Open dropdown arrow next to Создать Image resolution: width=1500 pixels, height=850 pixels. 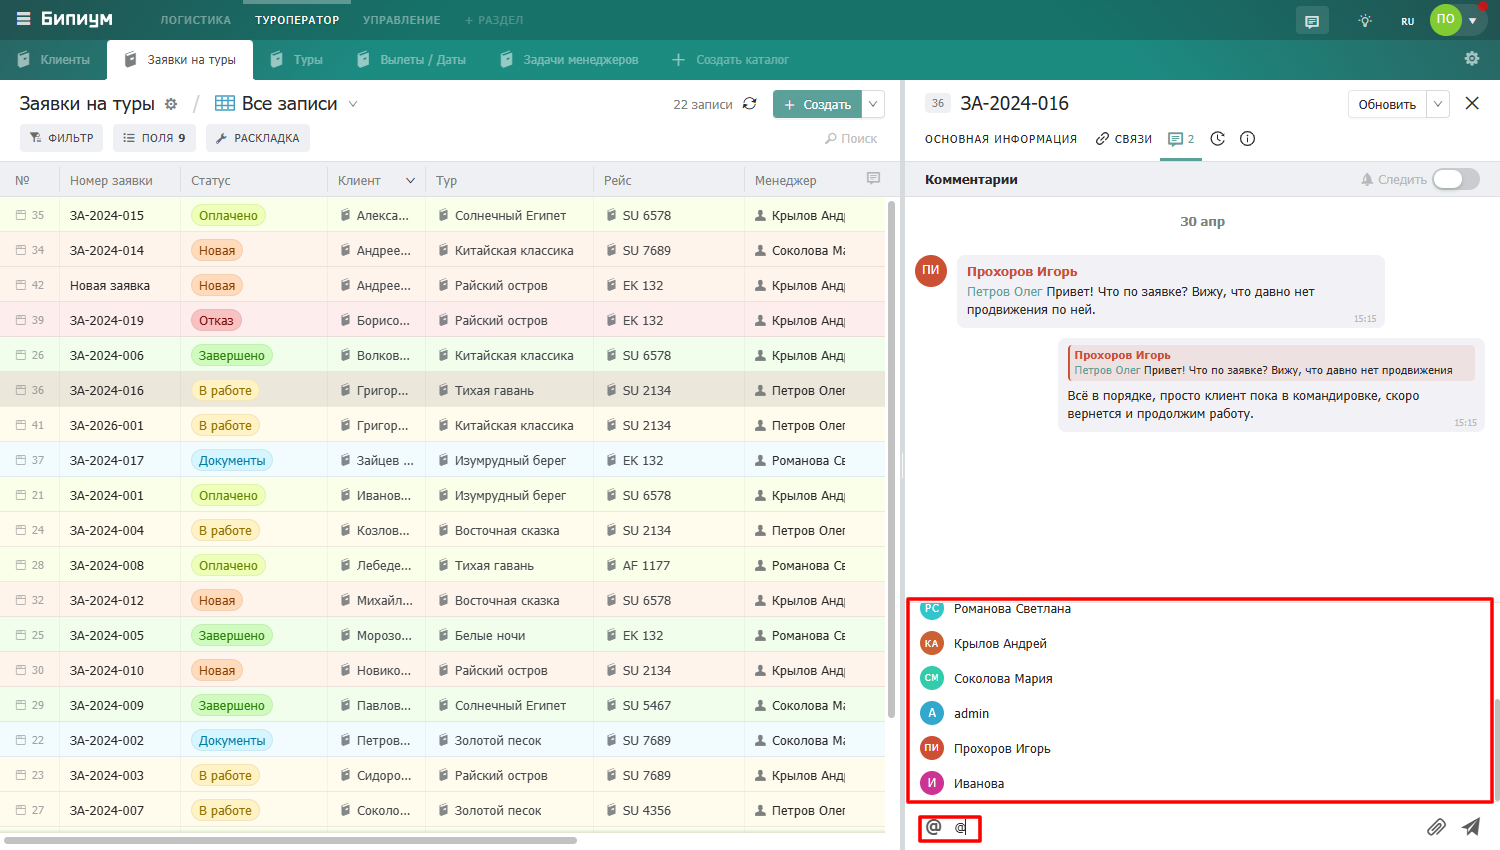click(x=873, y=104)
